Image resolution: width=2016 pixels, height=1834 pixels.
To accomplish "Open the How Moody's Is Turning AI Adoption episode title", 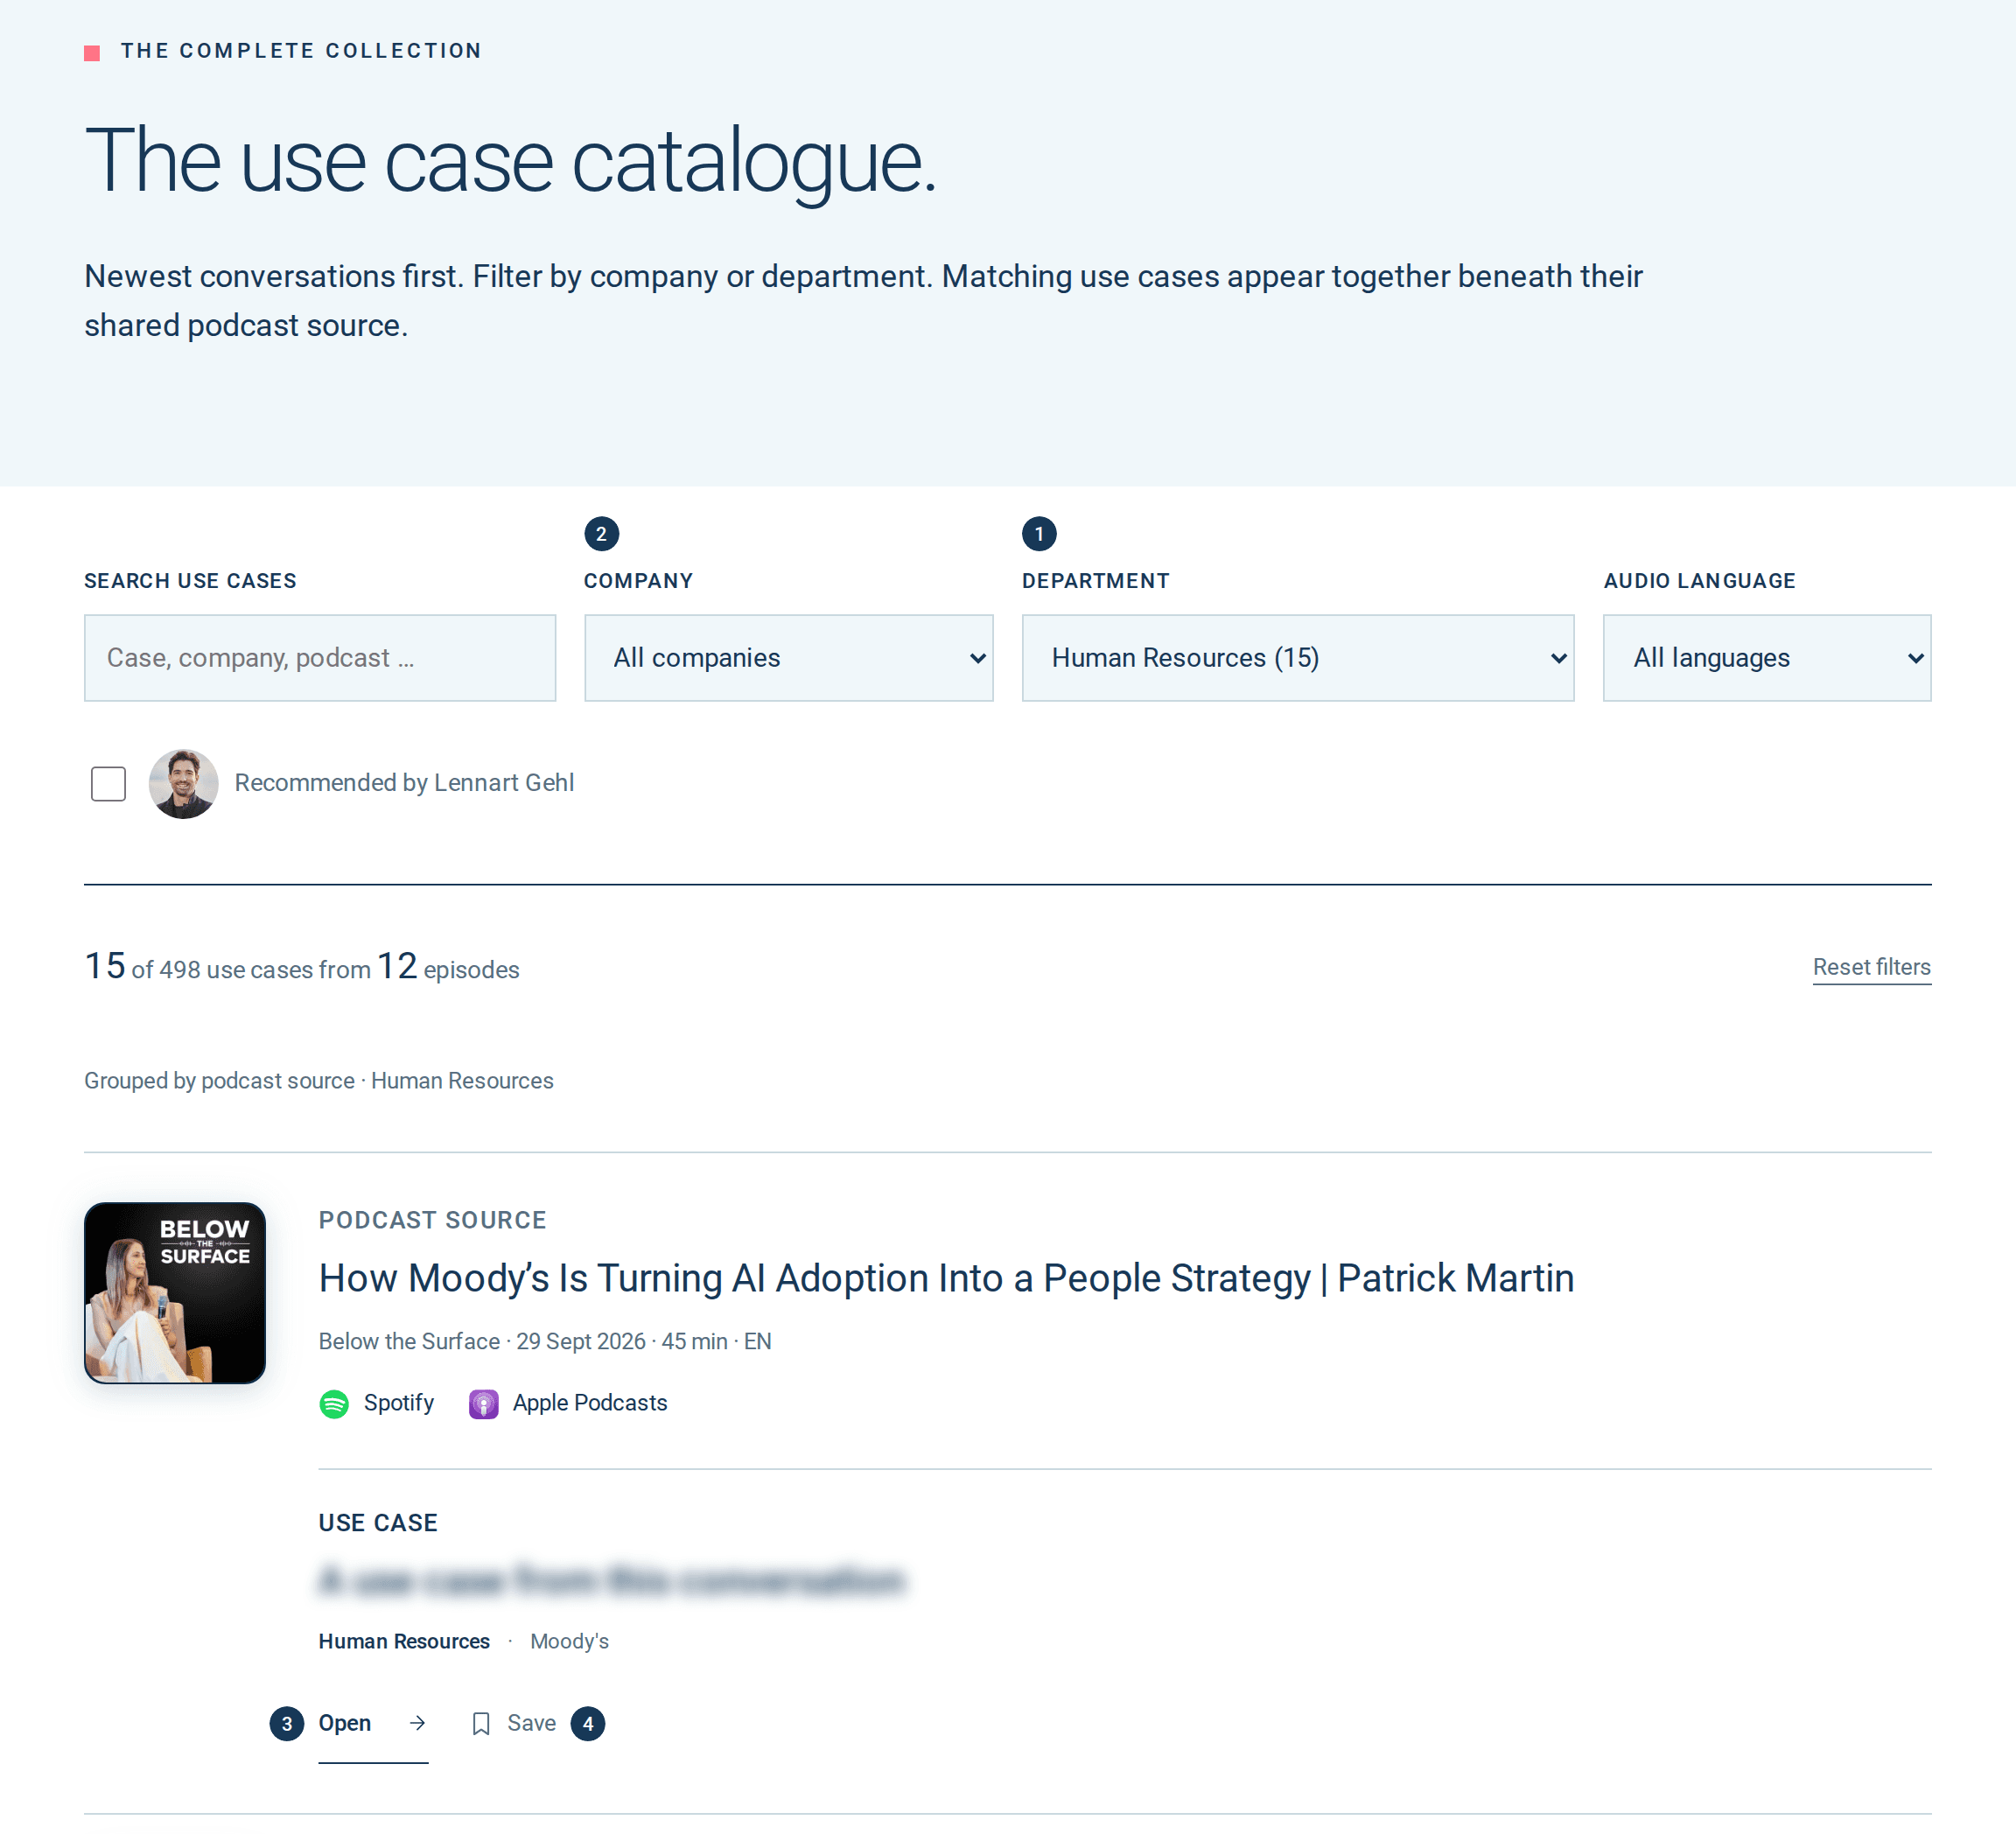I will 946,1278.
